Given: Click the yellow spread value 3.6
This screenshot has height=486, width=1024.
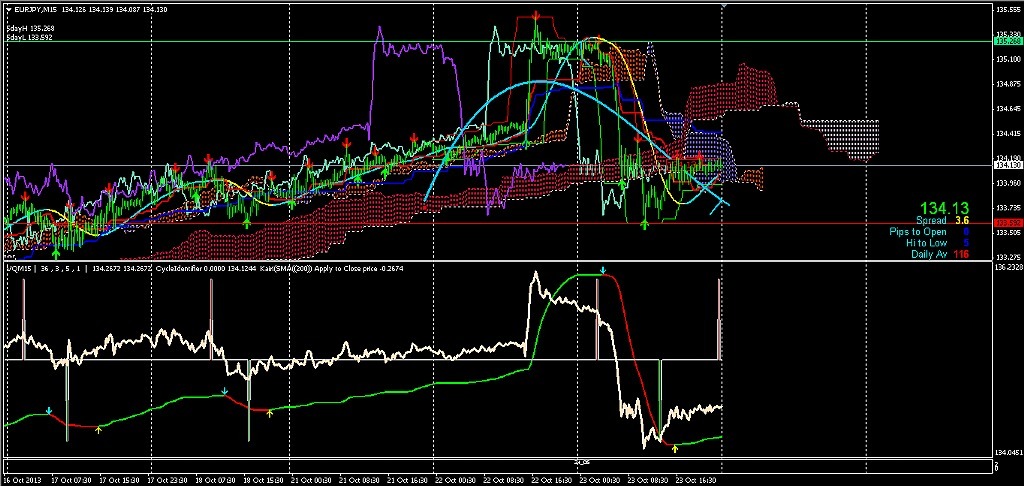Looking at the screenshot, I should [962, 221].
